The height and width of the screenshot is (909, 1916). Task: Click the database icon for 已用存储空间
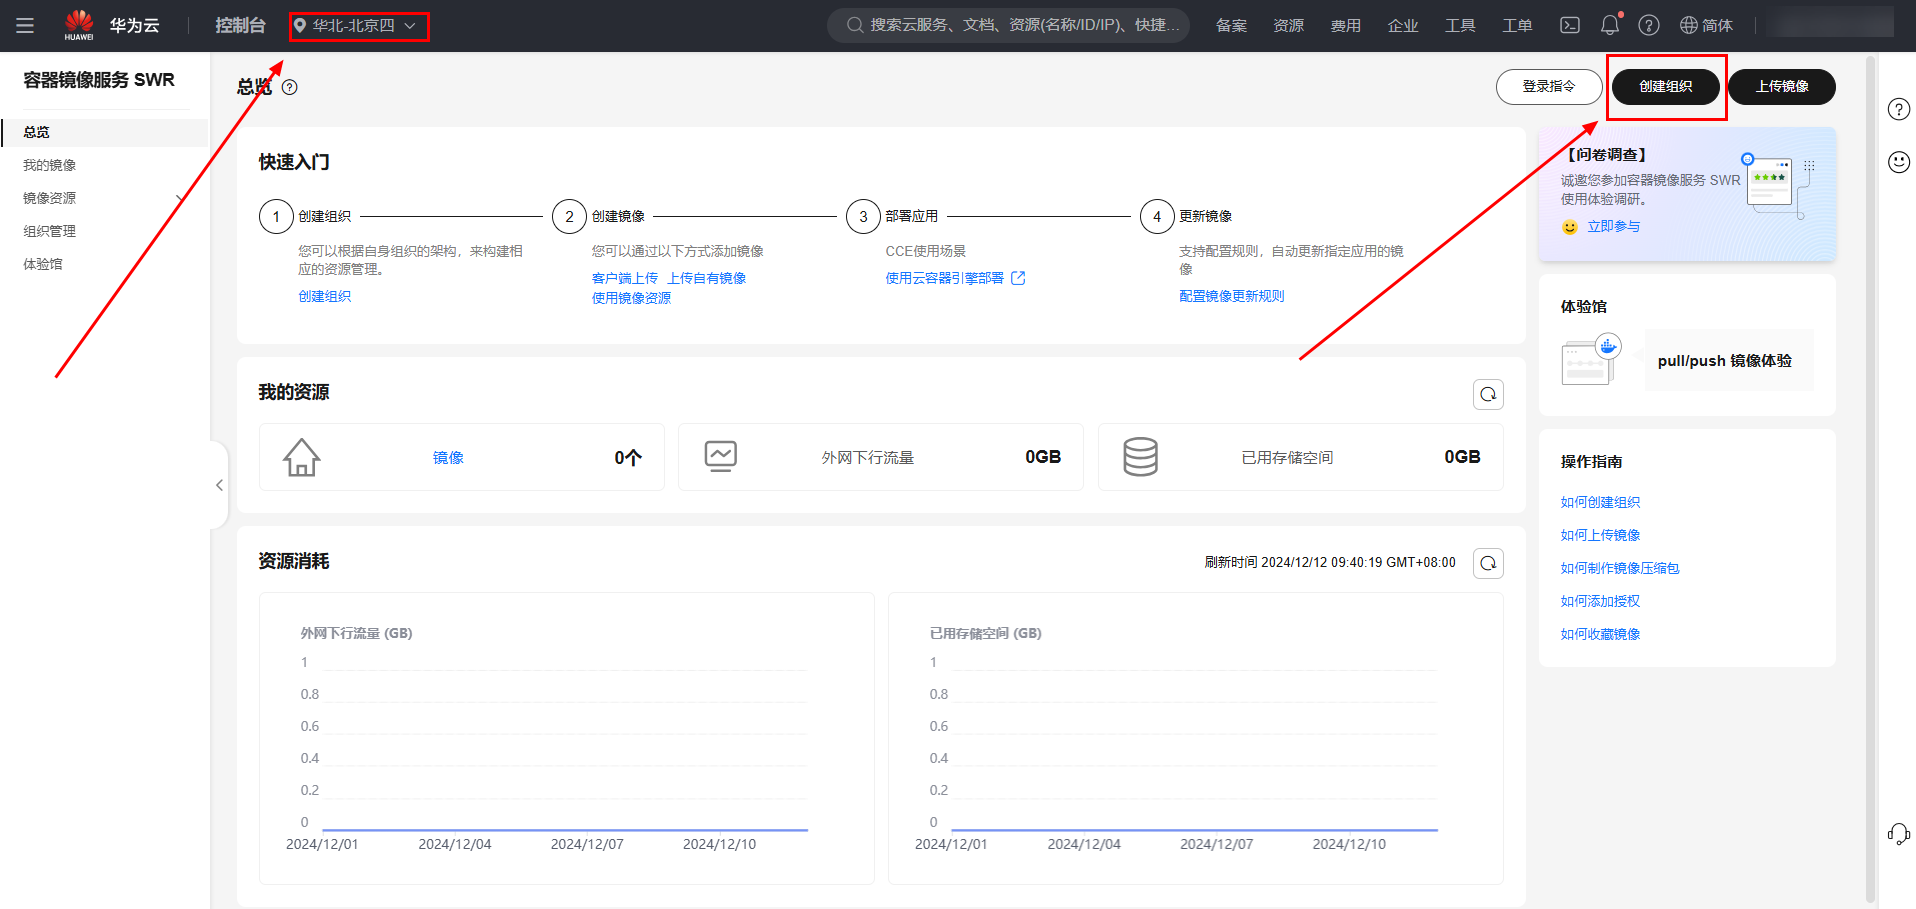[1140, 456]
